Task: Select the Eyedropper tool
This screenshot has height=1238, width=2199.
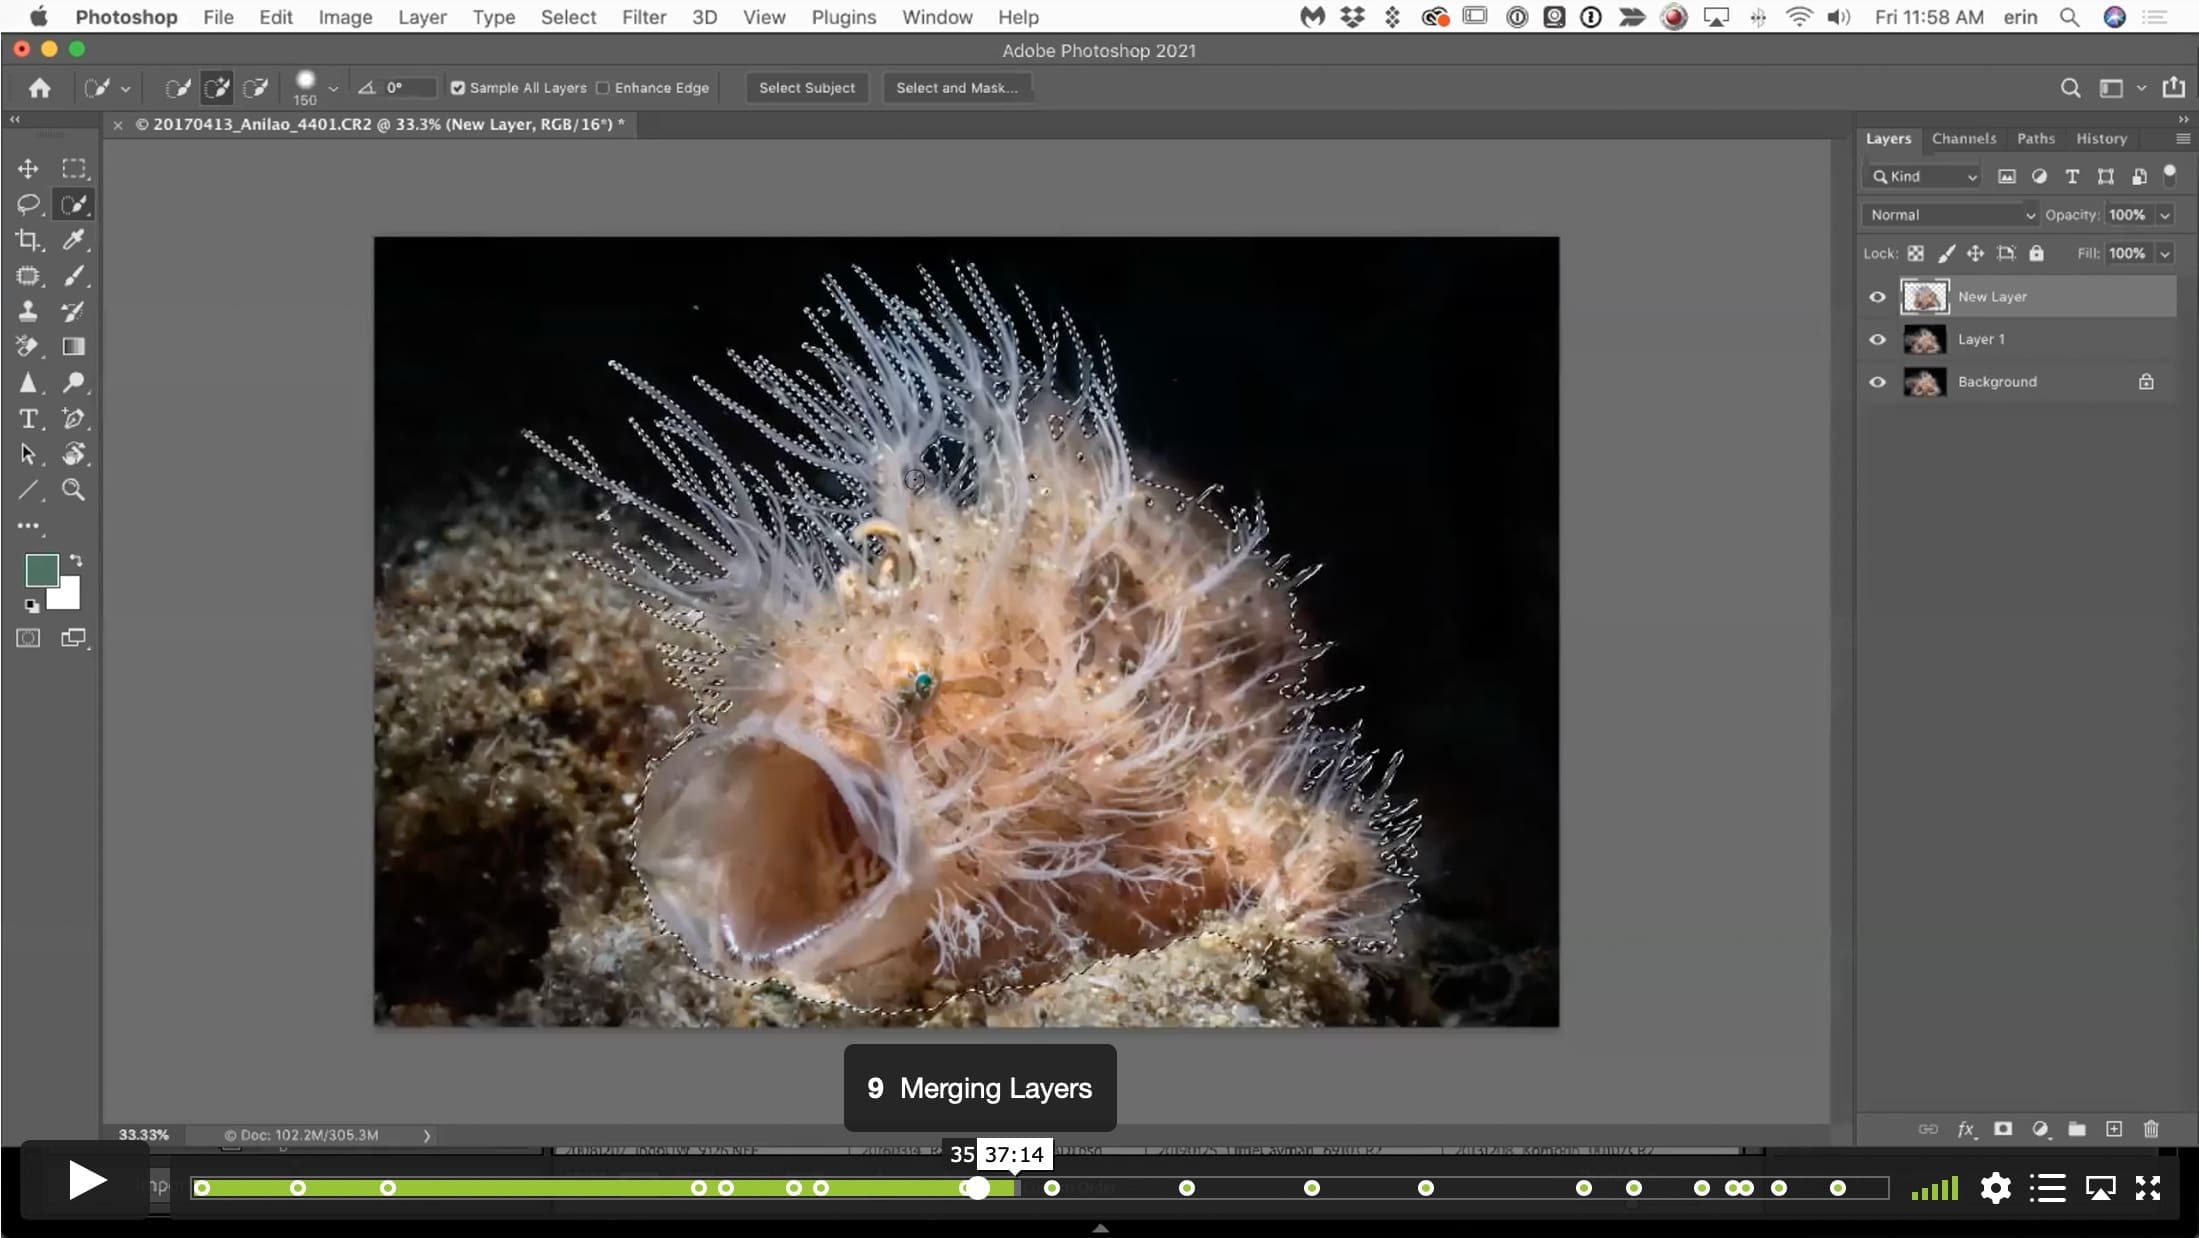Action: tap(74, 240)
